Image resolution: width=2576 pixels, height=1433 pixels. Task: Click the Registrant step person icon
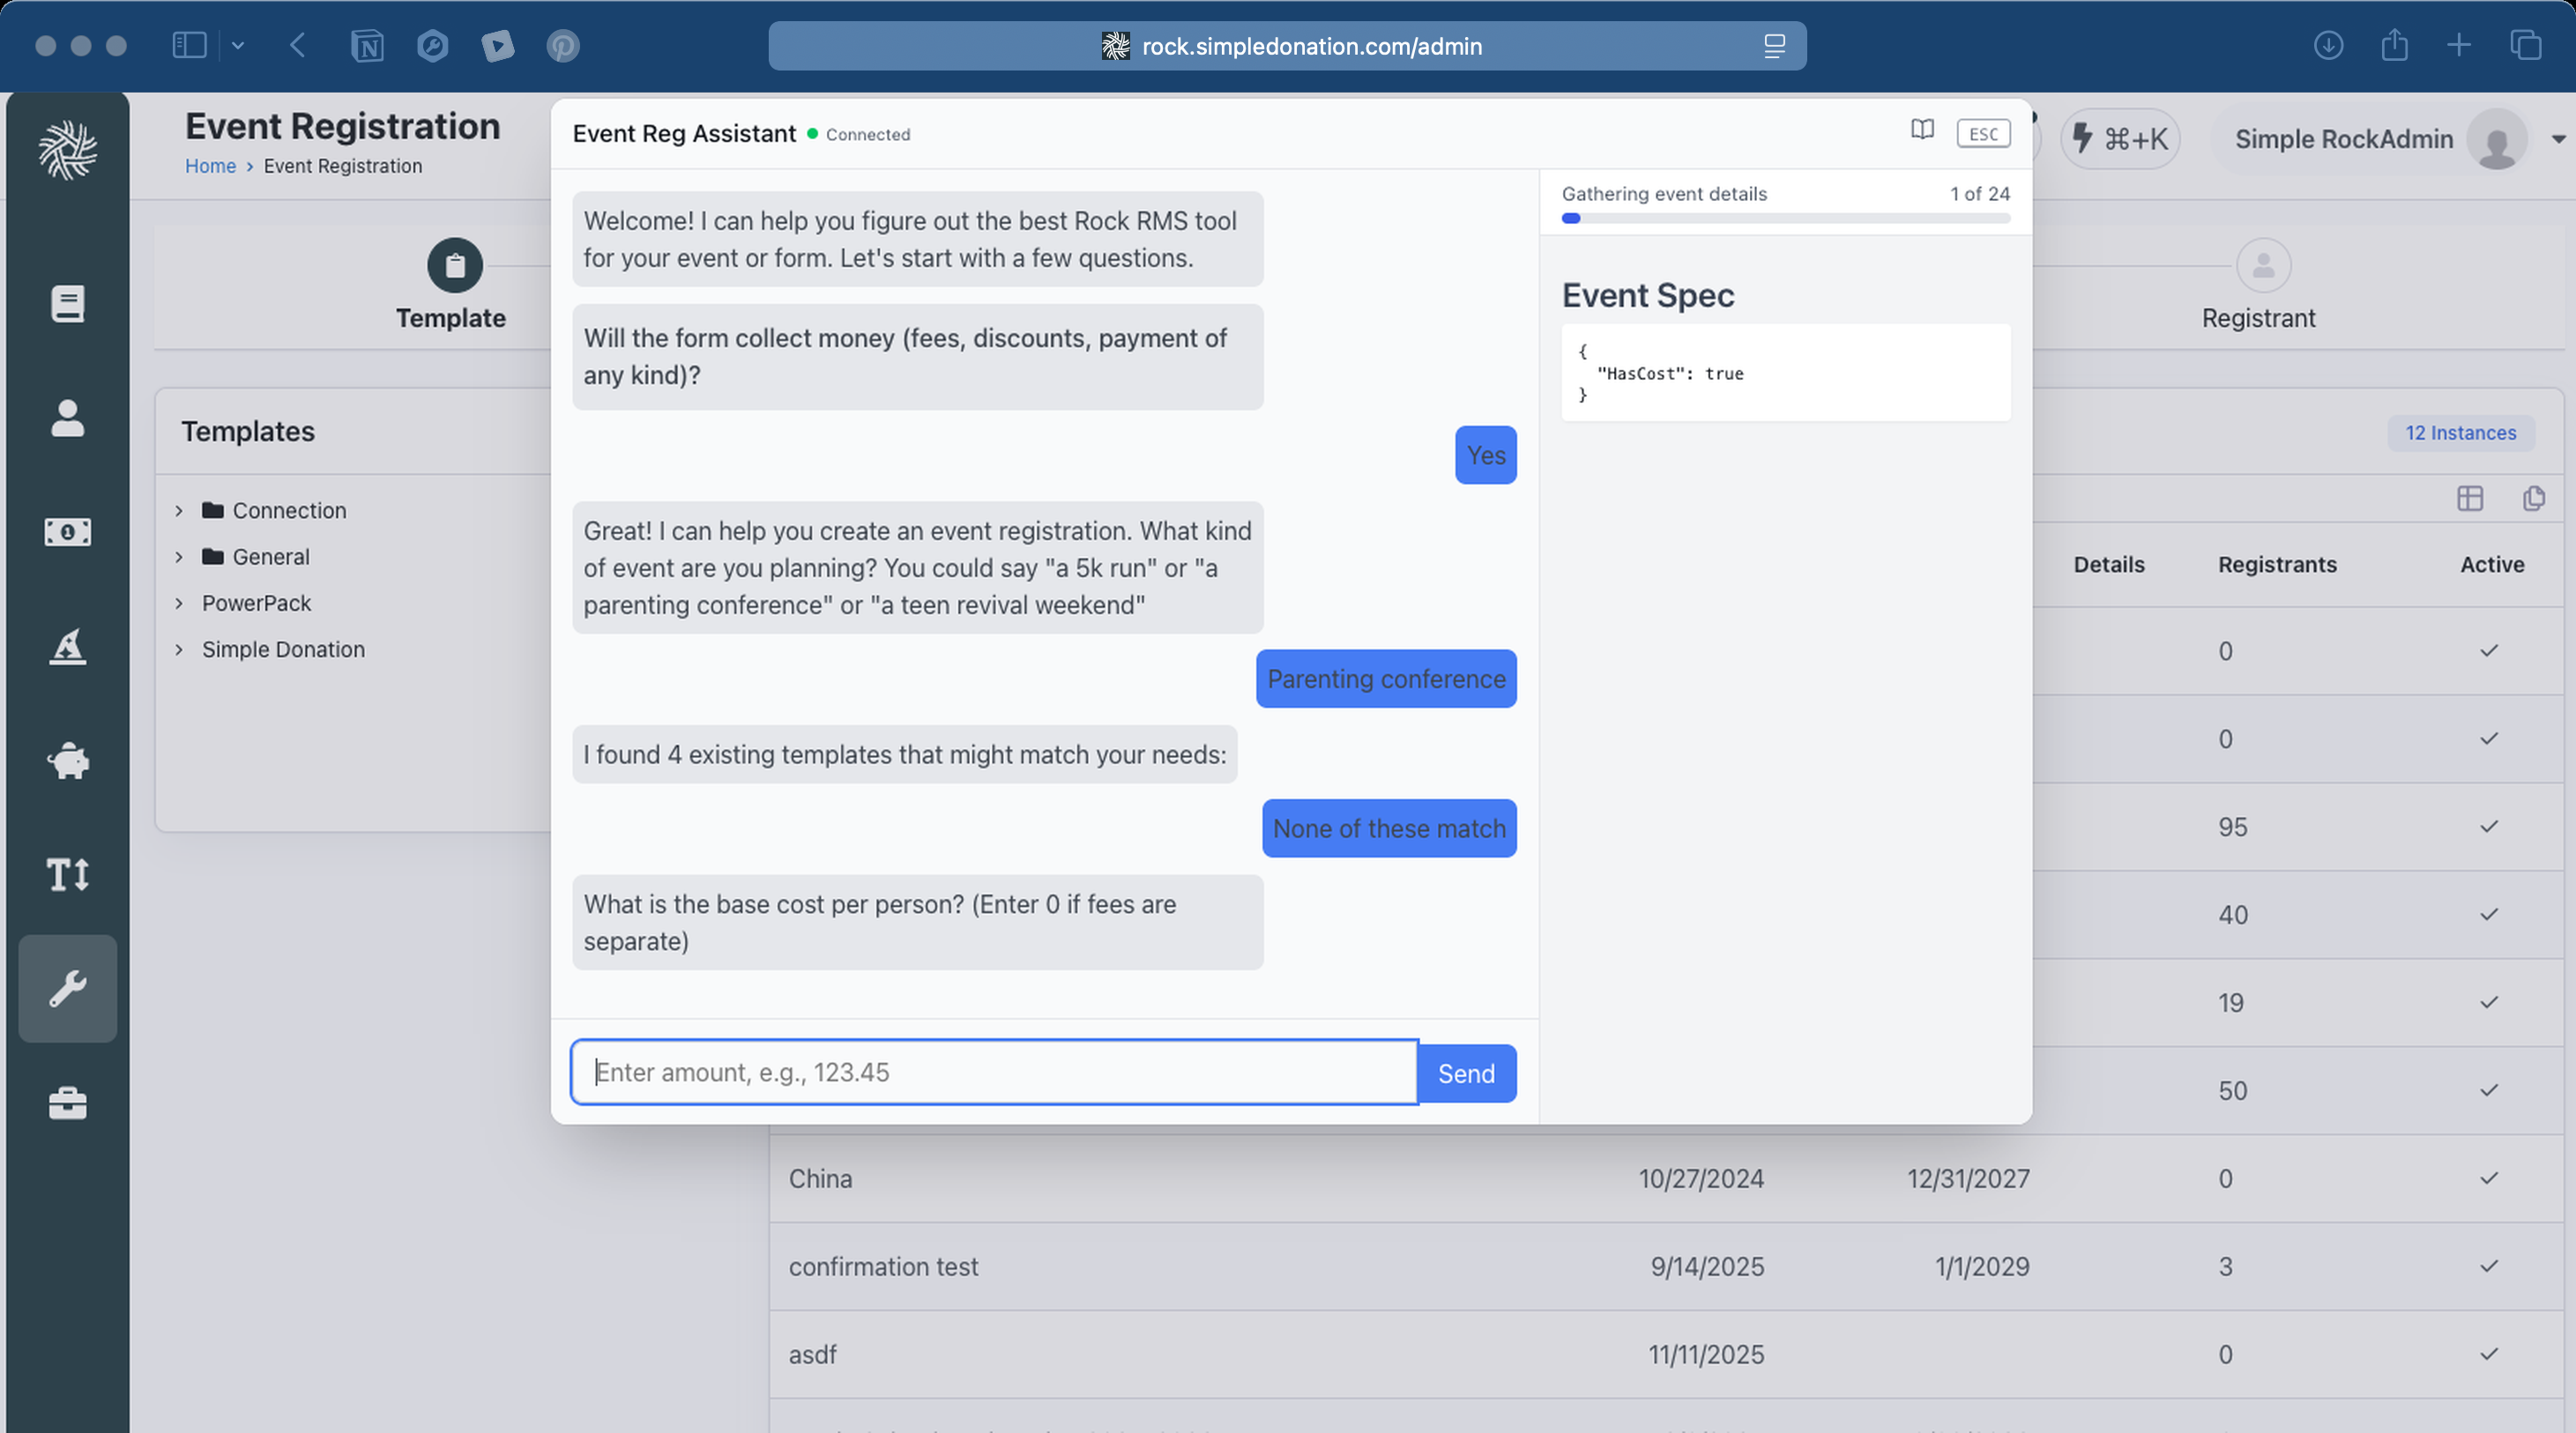(2263, 265)
